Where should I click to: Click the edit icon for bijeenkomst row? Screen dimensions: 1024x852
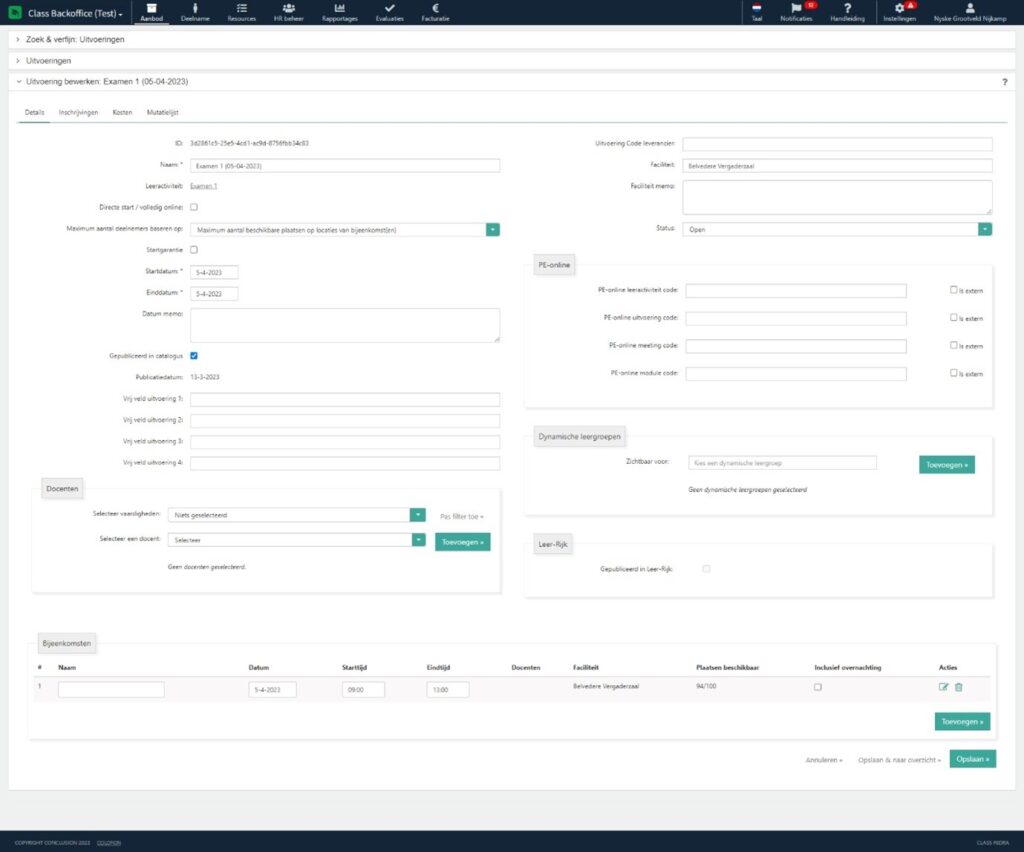[943, 687]
